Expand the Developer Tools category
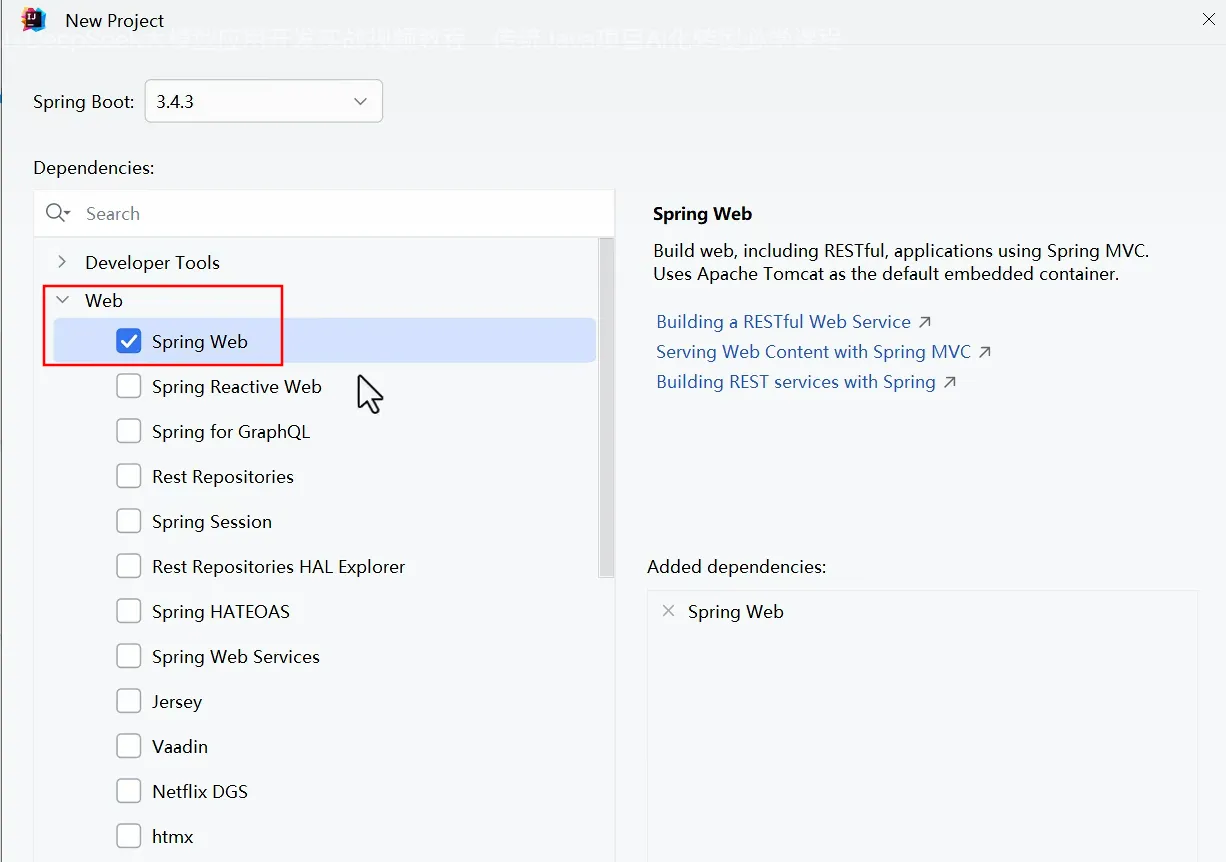Screen dimensions: 1226x862 click(x=62, y=262)
